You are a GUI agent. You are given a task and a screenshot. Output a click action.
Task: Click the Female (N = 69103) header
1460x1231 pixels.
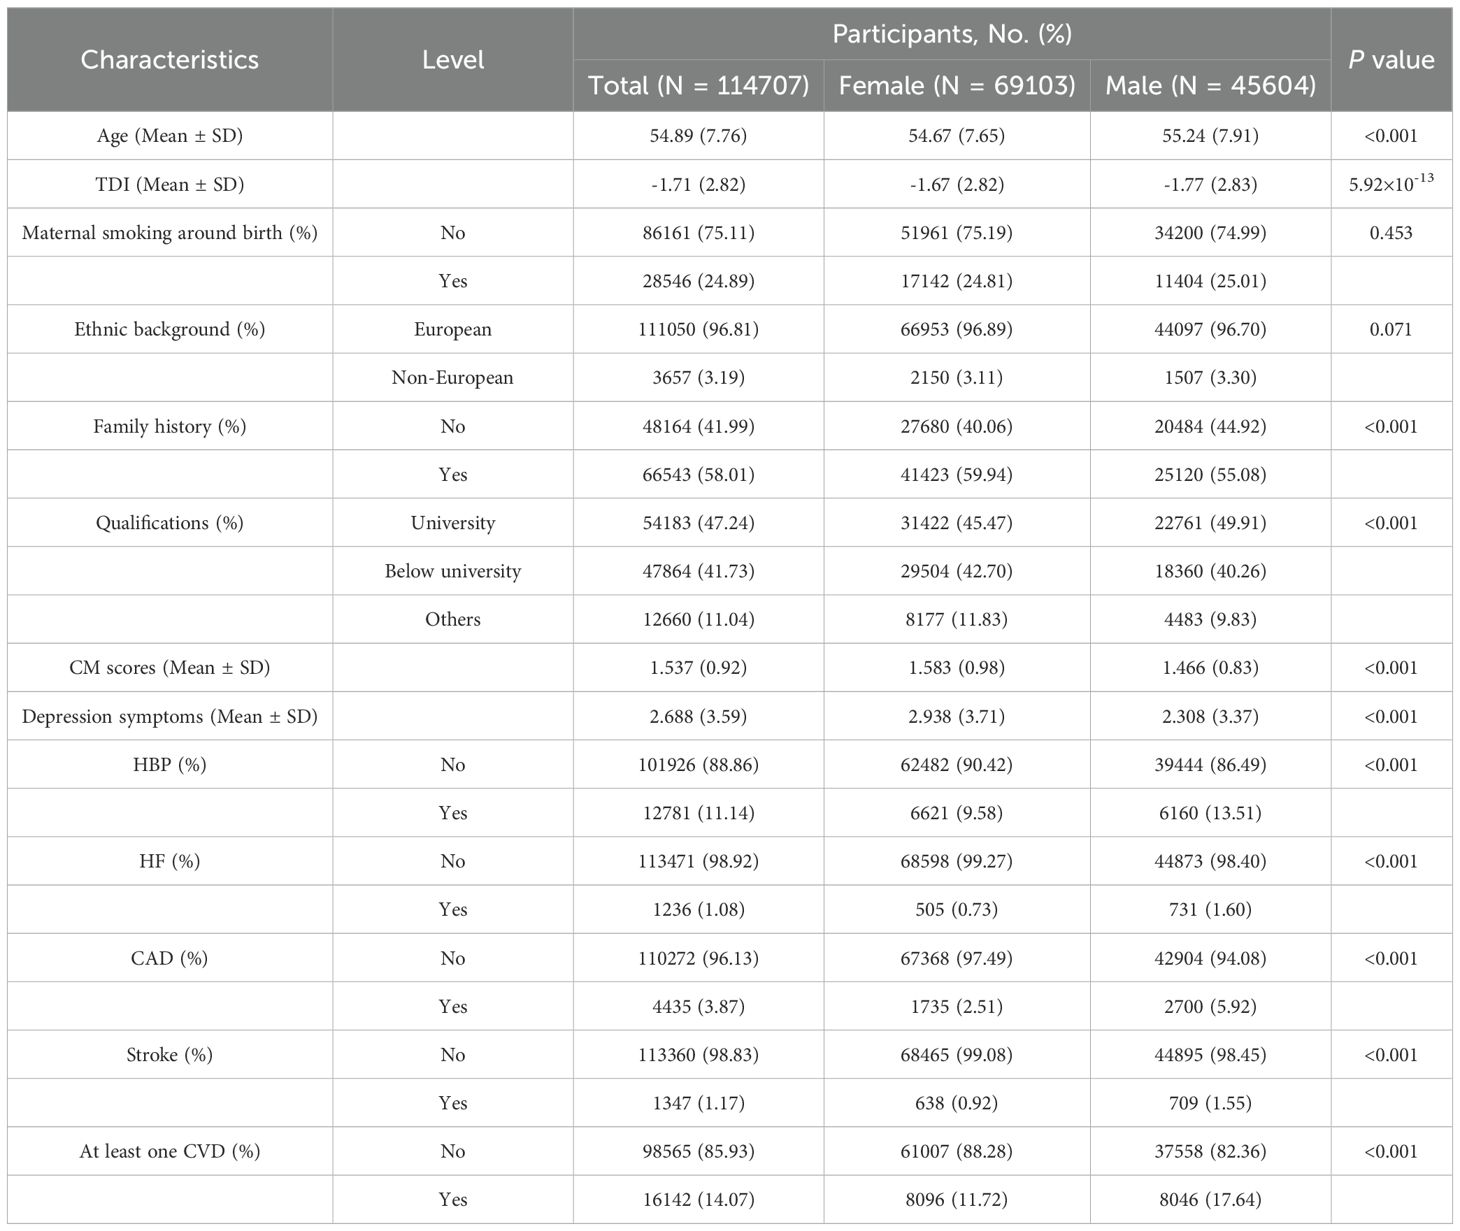[957, 85]
